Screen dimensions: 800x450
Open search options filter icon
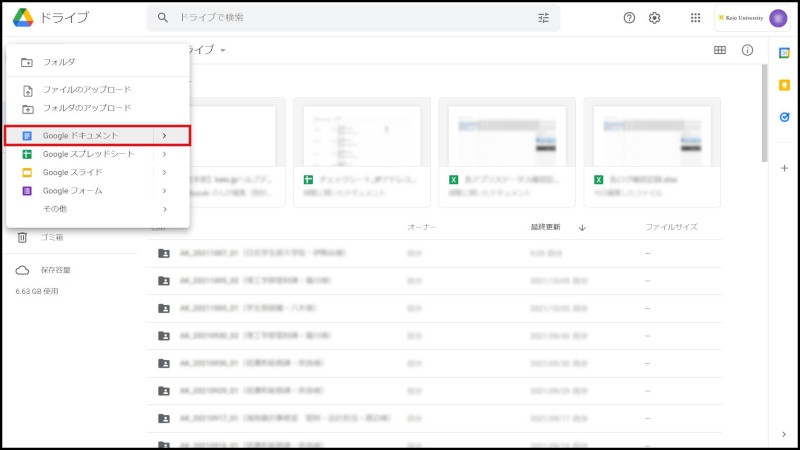click(544, 18)
